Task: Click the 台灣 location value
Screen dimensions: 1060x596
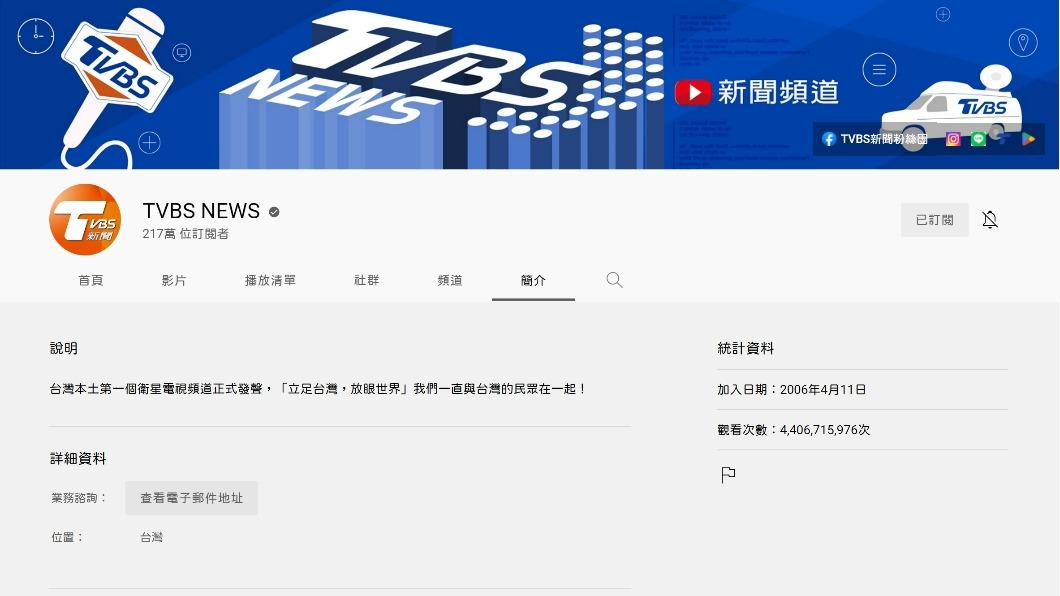Action: tap(151, 537)
